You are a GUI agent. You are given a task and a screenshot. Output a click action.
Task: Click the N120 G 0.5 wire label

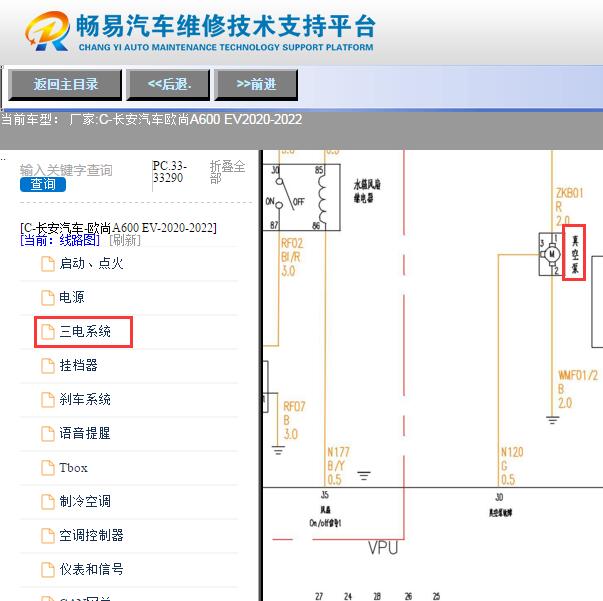(512, 466)
